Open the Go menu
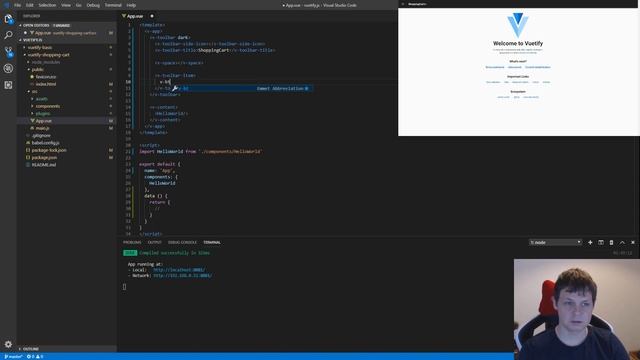The height and width of the screenshot is (360, 640). tap(79, 5)
